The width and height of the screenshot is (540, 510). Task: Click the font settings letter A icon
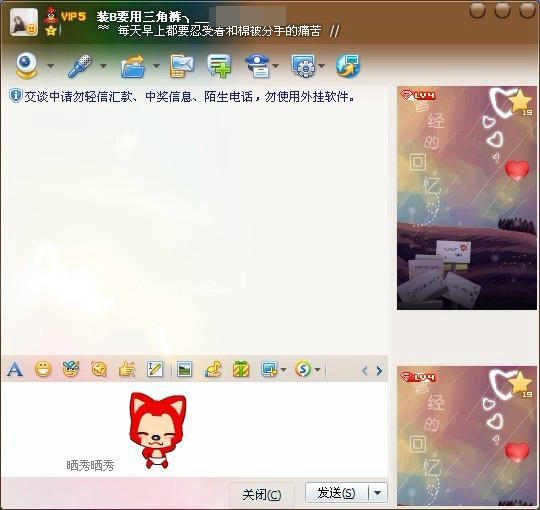pos(15,370)
